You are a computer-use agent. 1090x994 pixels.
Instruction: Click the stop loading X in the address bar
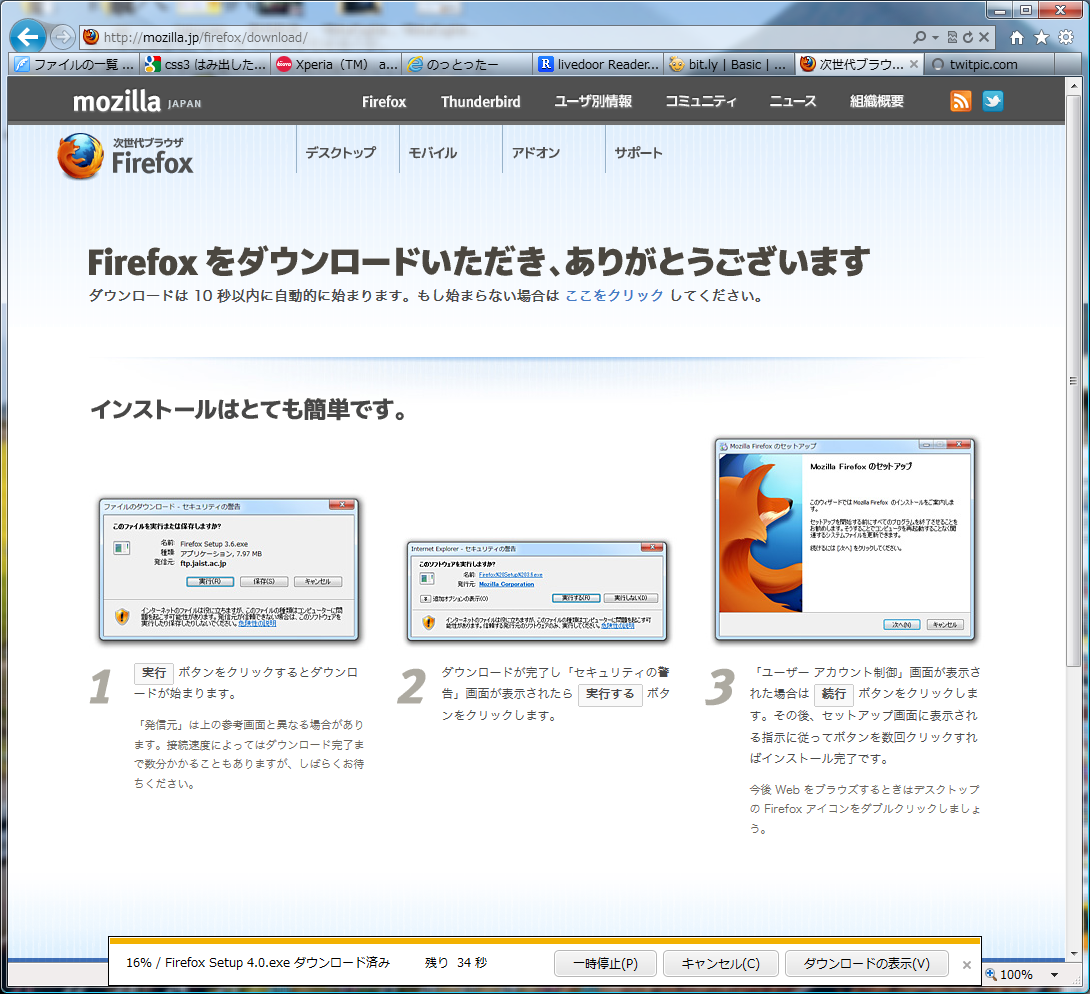click(x=984, y=37)
